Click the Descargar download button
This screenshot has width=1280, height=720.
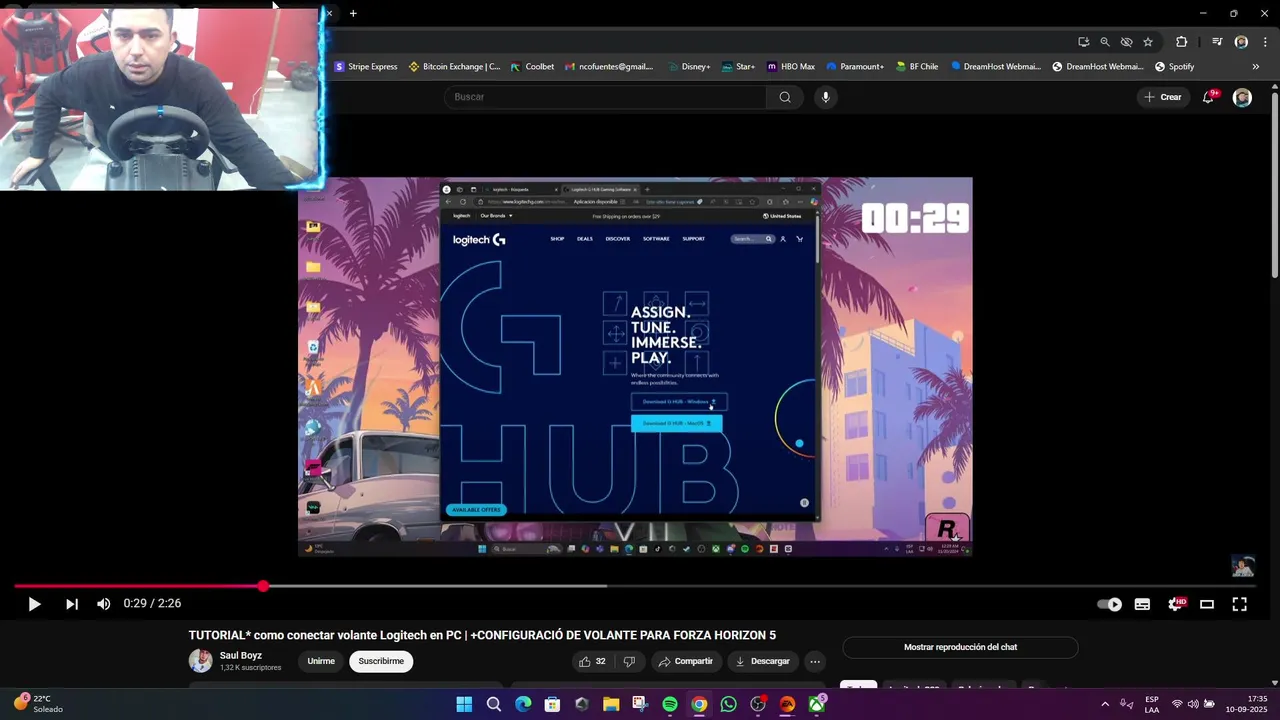click(x=762, y=661)
